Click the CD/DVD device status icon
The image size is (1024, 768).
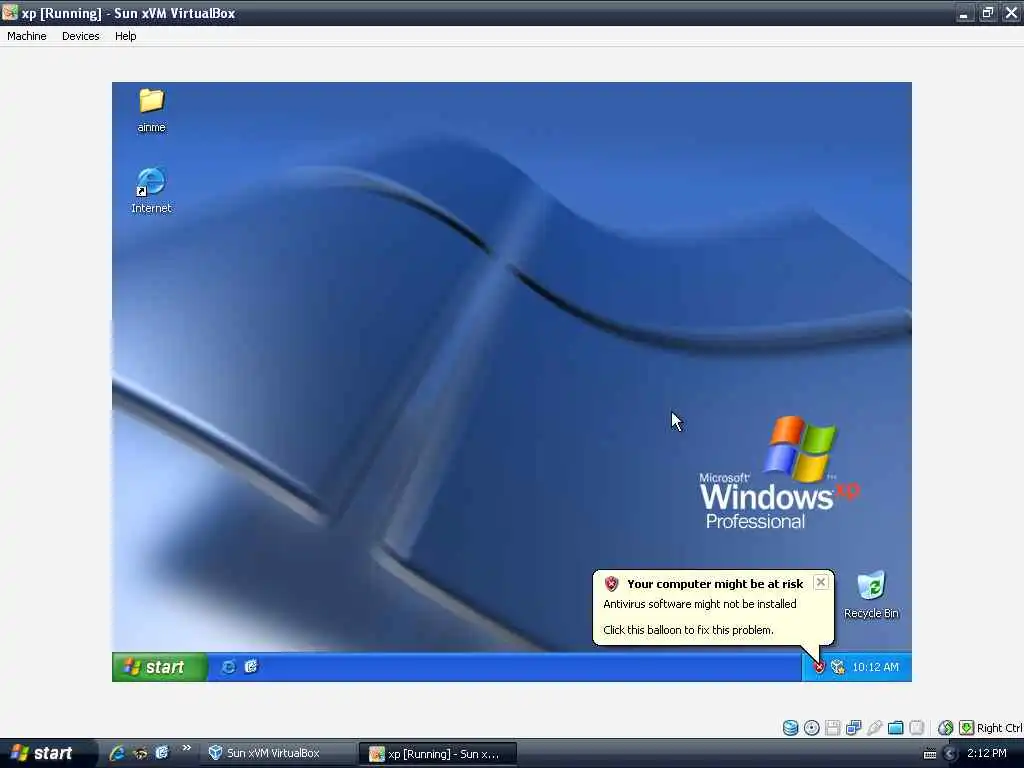812,728
